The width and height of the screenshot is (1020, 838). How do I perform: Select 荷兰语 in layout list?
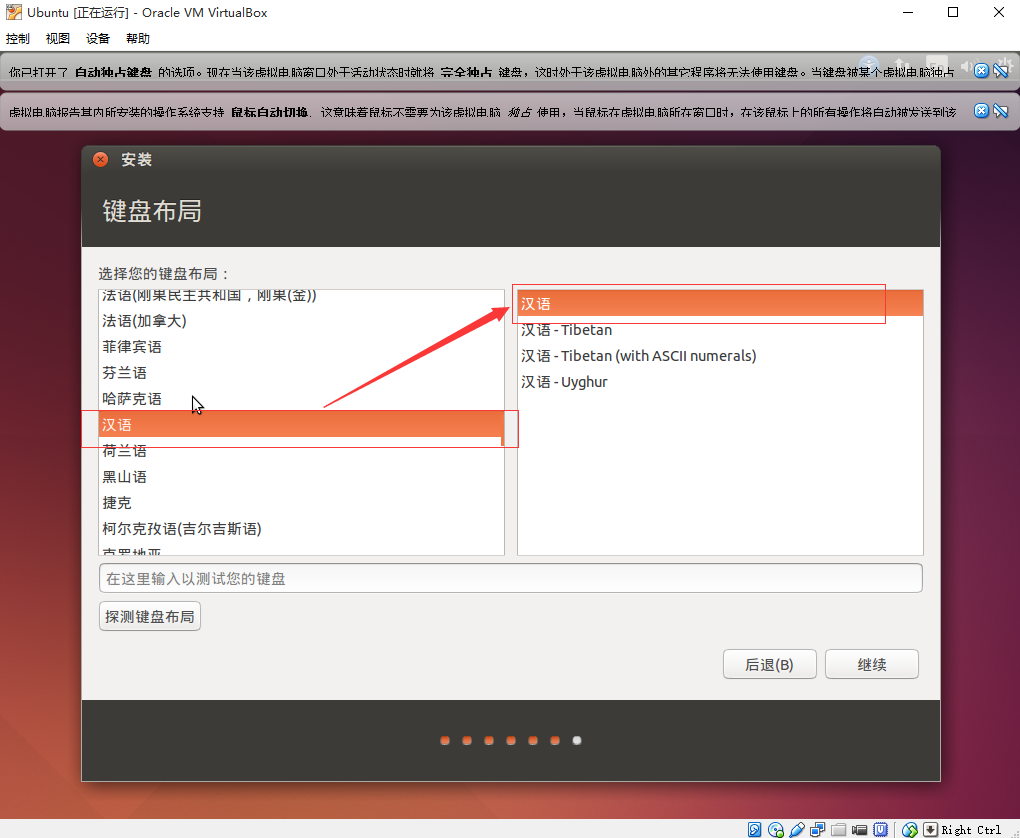(x=301, y=451)
